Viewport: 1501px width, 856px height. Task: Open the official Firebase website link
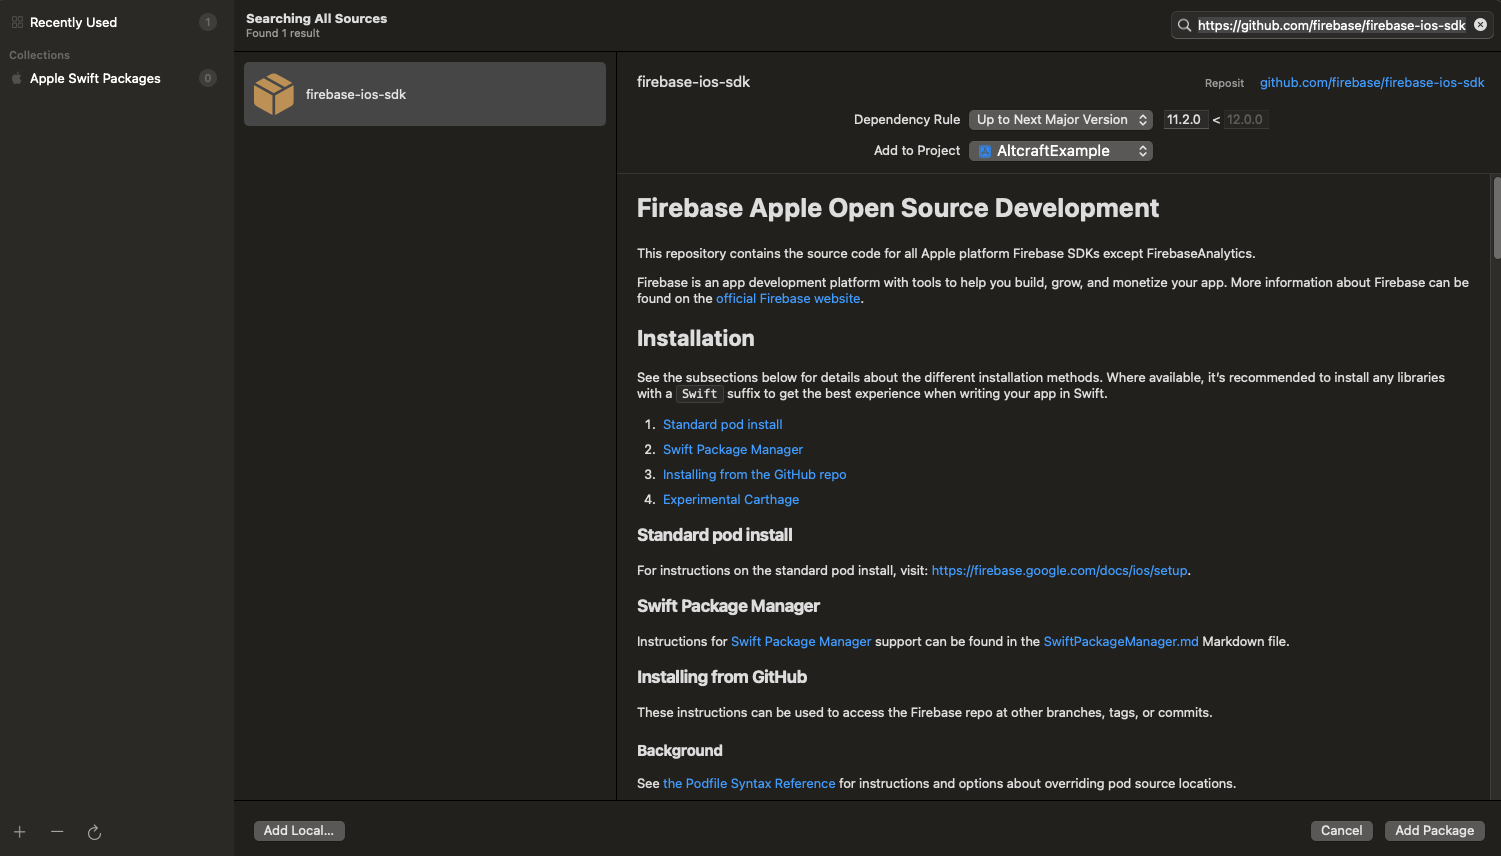(x=788, y=298)
